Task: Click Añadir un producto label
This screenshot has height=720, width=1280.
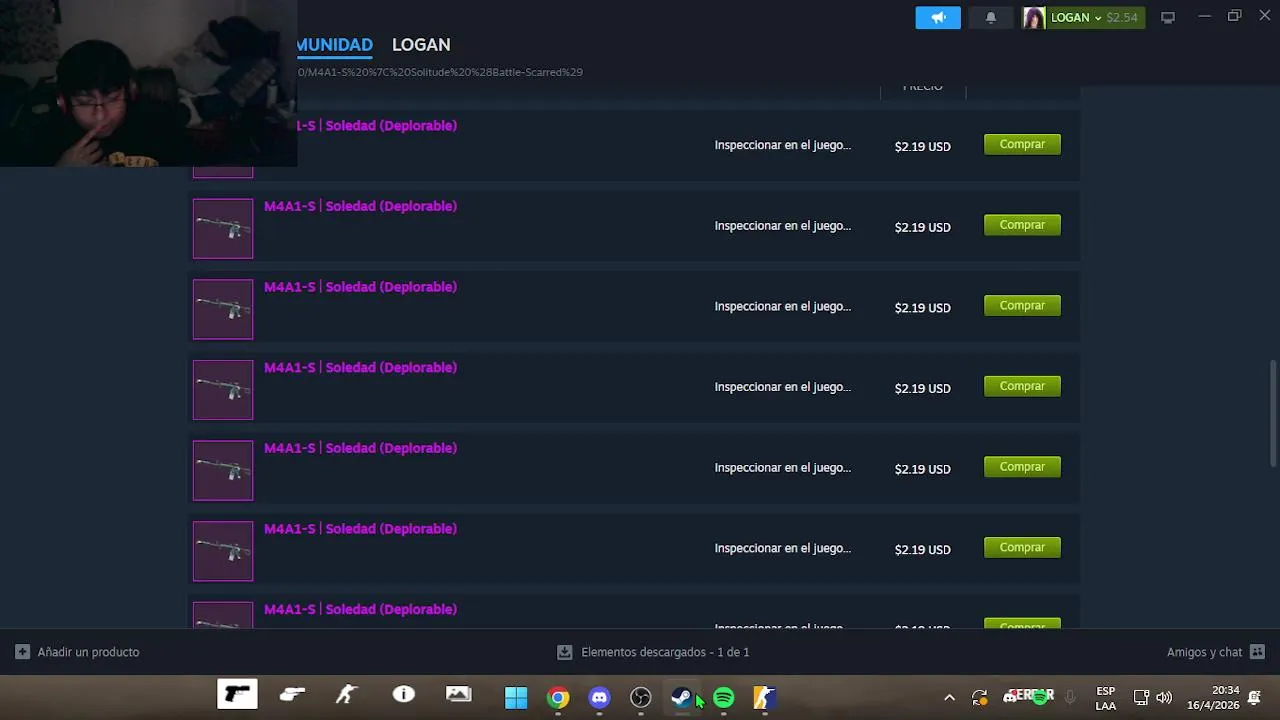Action: [x=88, y=652]
